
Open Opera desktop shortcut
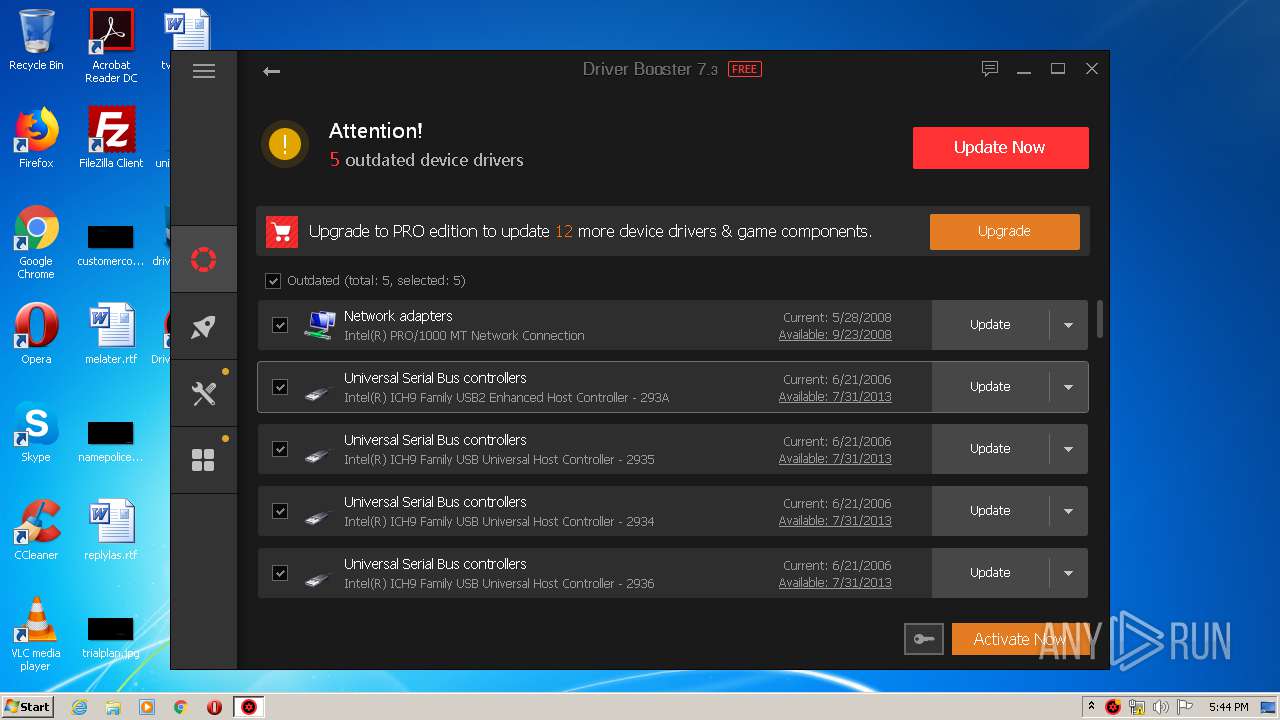36,334
